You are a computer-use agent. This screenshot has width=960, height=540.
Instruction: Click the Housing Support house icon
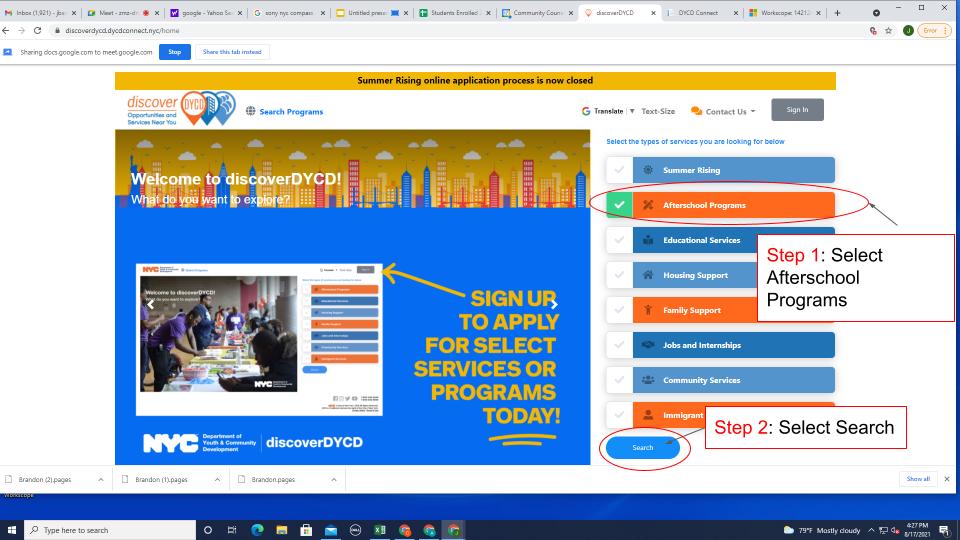click(648, 275)
